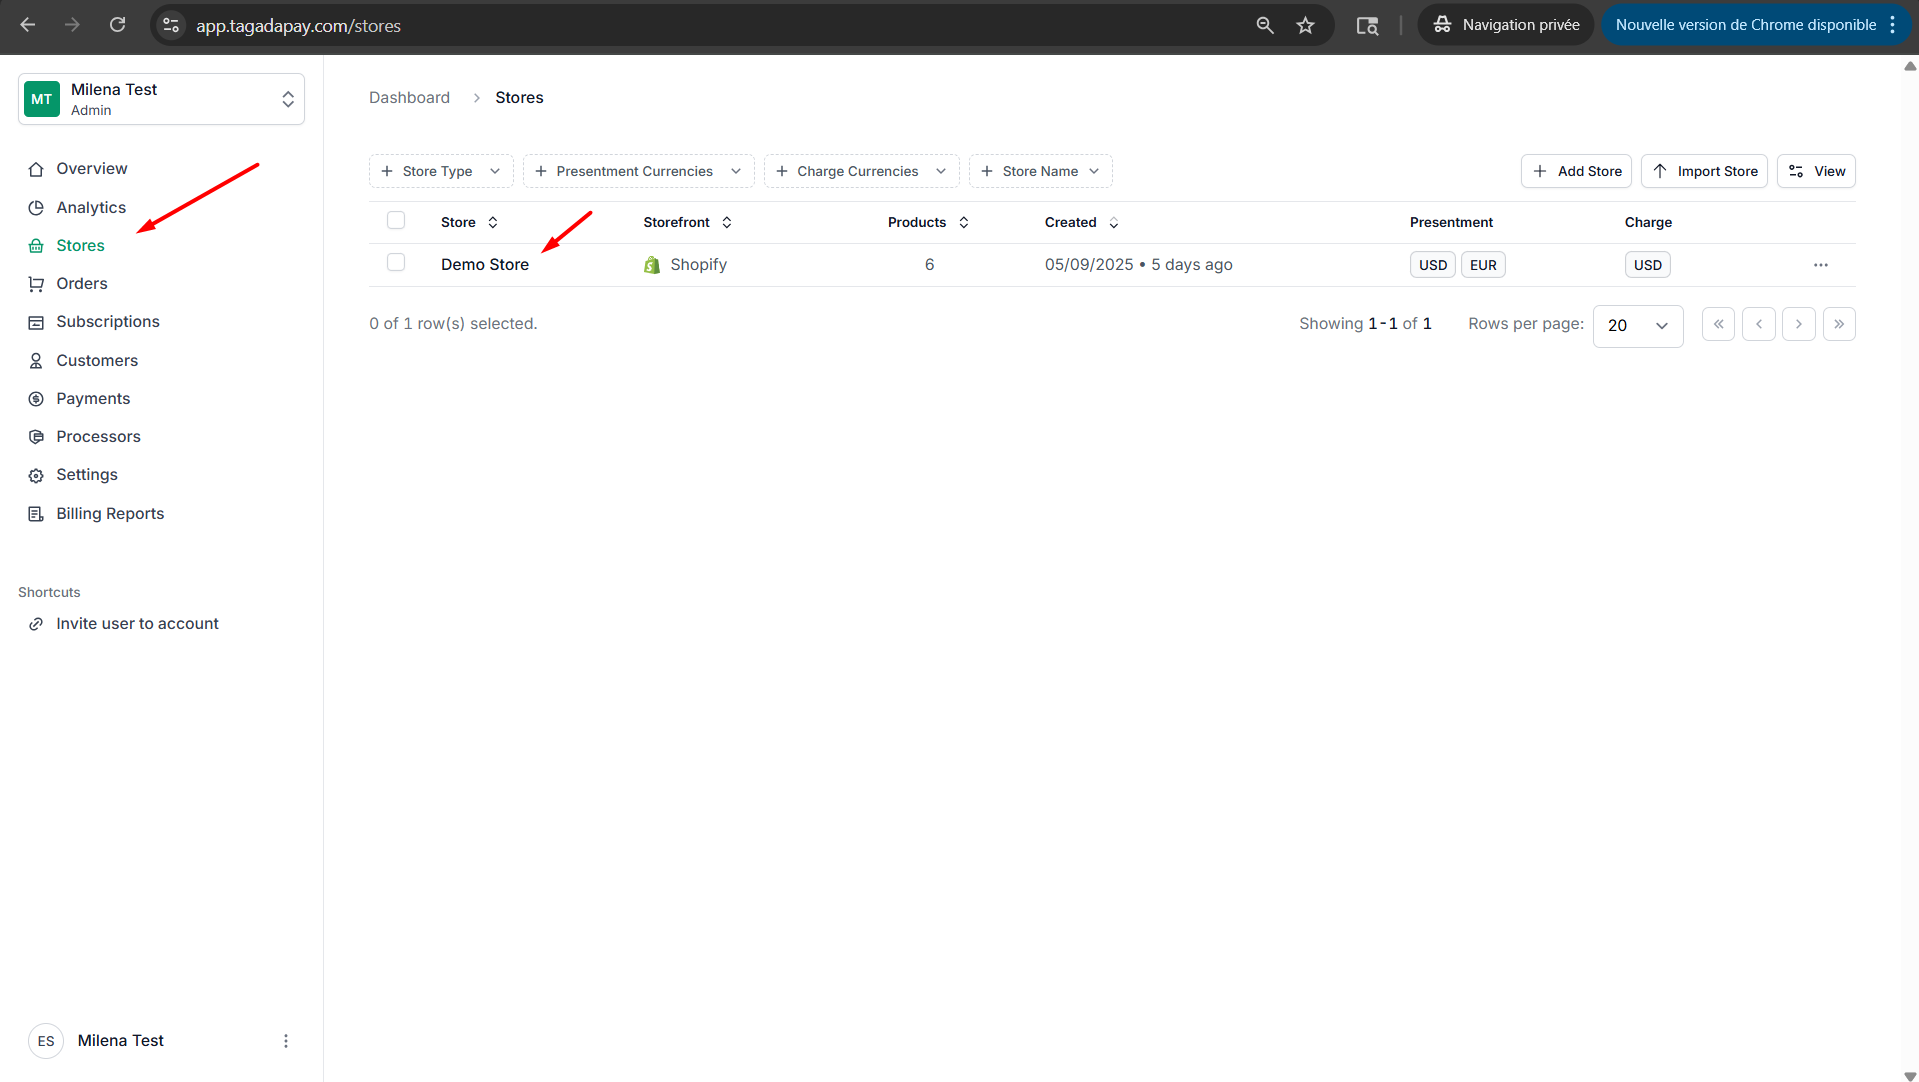Click the products count 6 cell

929,265
